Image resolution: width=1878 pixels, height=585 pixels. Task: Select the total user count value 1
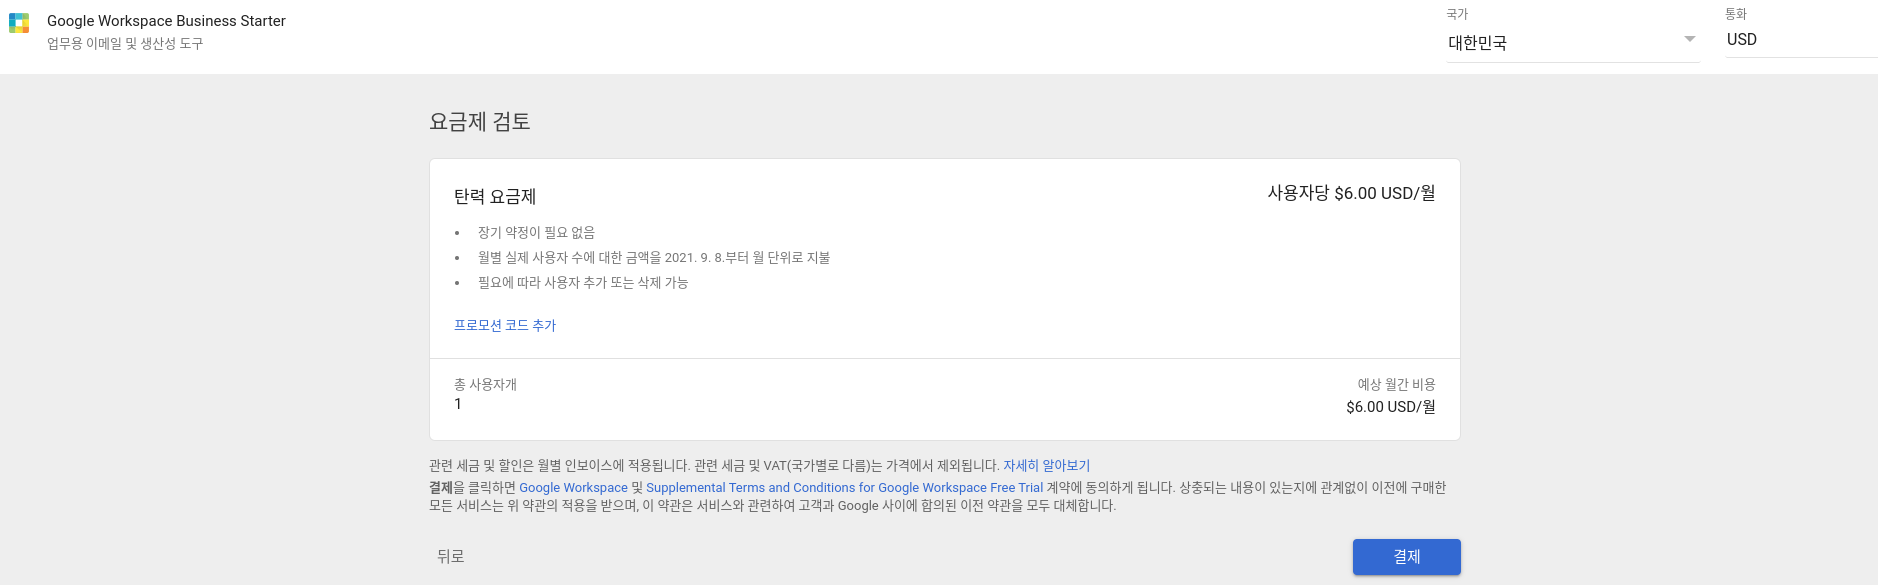click(458, 404)
